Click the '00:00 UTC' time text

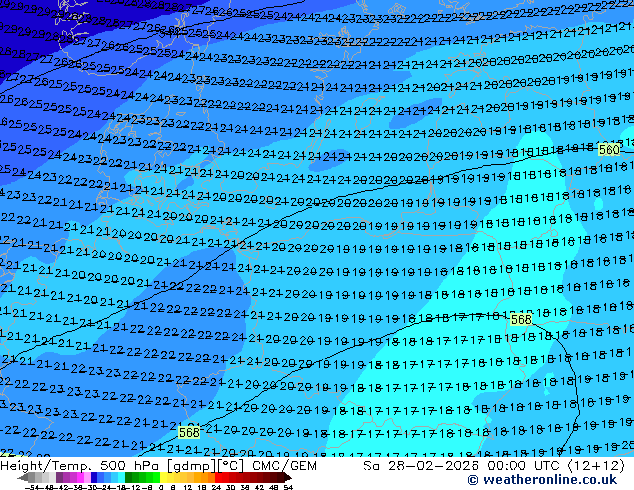point(525,466)
